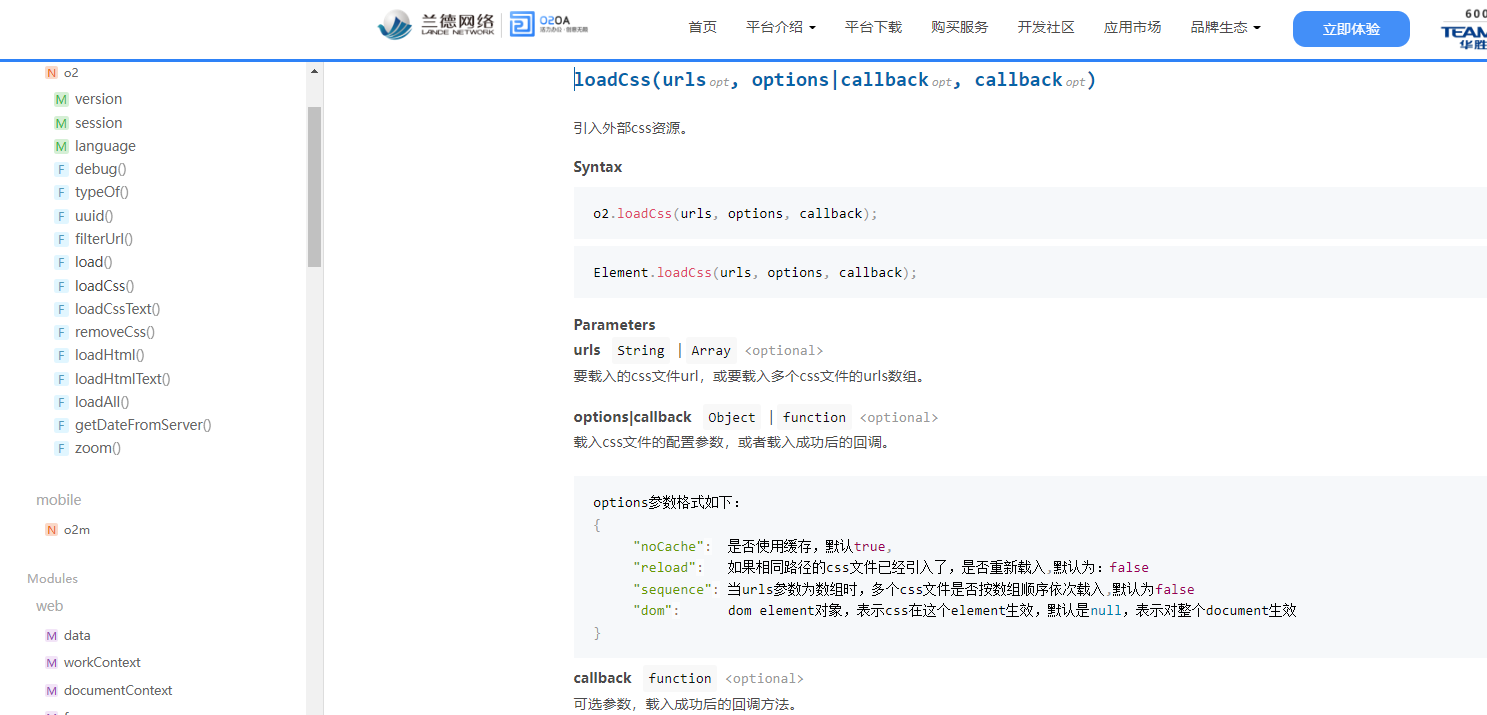Select removeCss() in the sidebar
This screenshot has height=715, width=1487.
(x=115, y=332)
